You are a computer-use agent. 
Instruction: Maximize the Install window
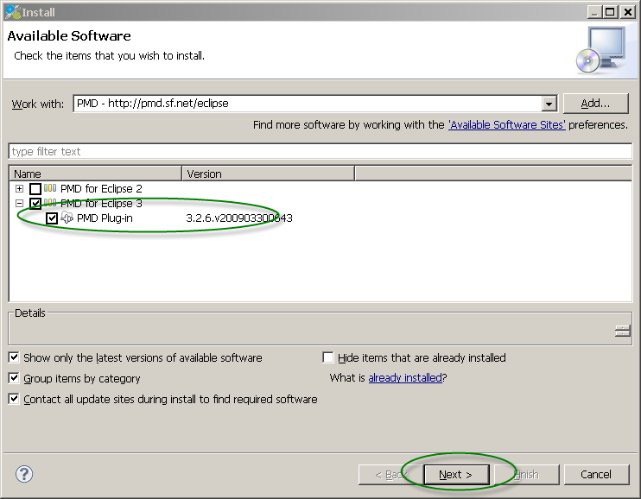[610, 12]
